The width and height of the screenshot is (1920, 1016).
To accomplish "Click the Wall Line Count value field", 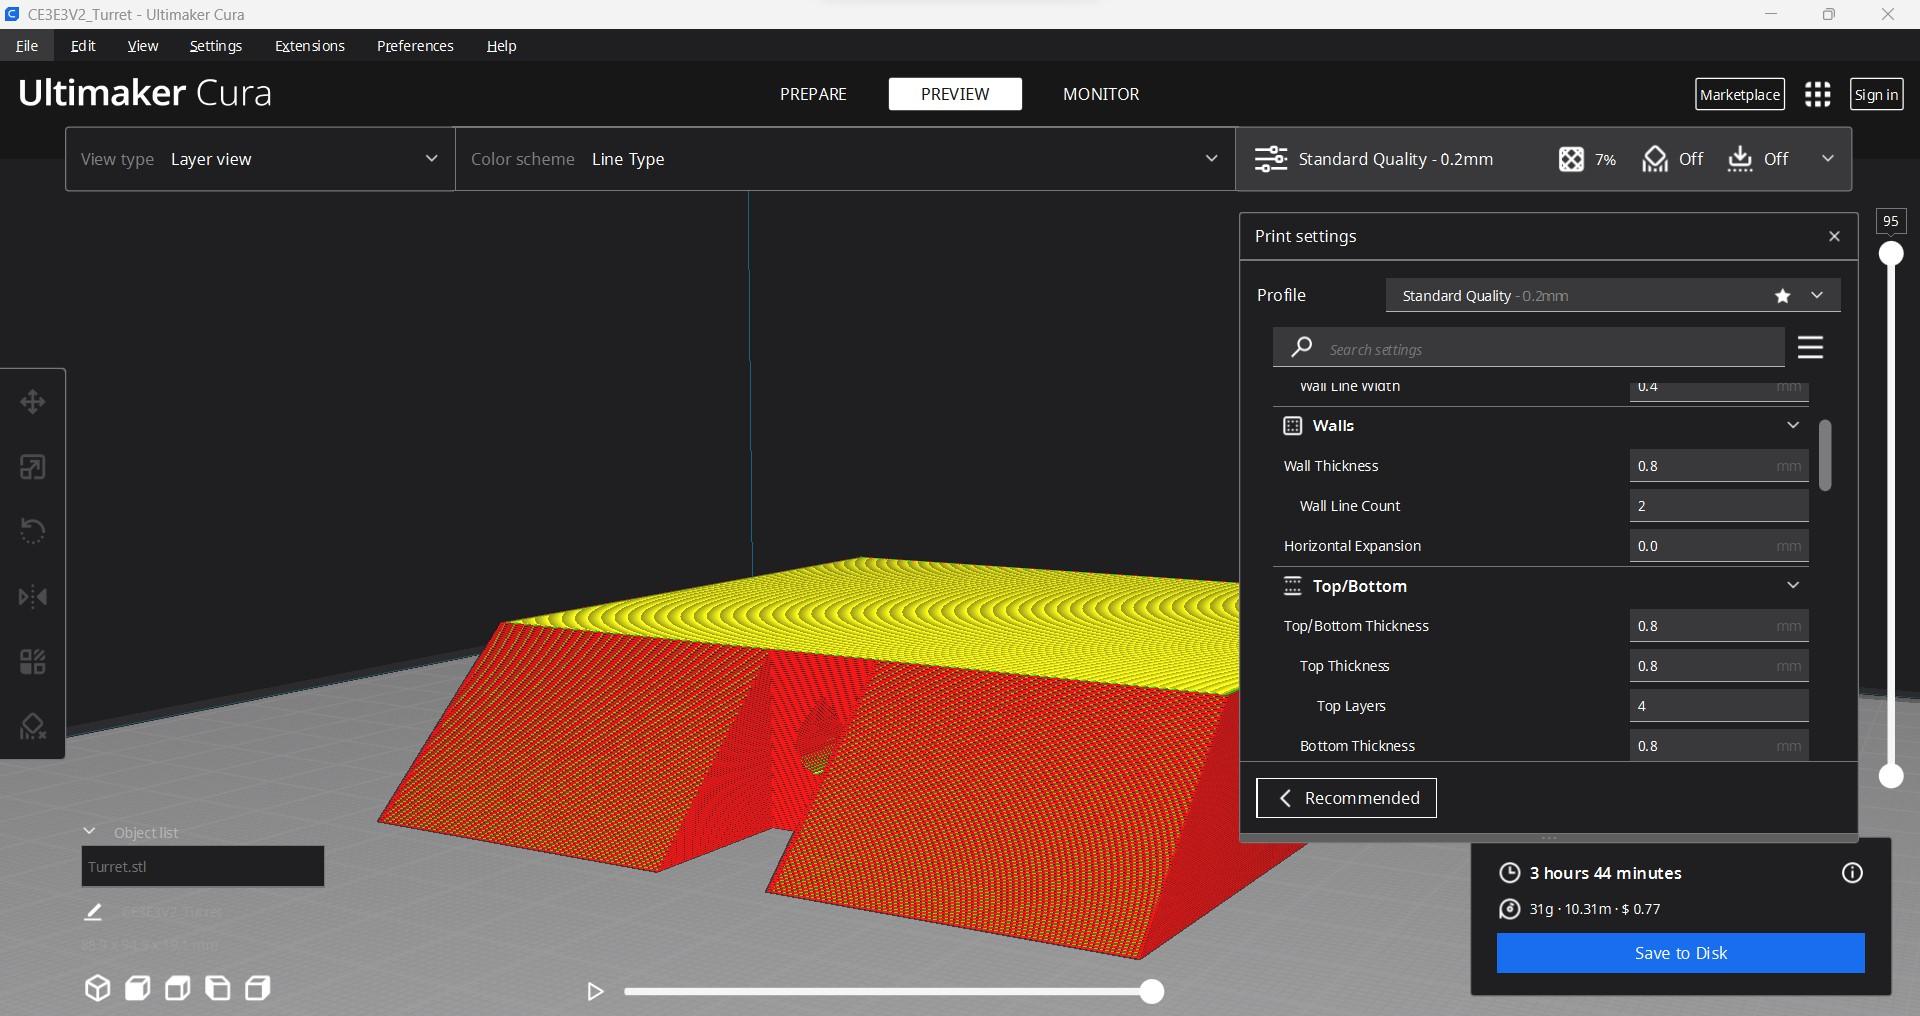I will [x=1718, y=506].
